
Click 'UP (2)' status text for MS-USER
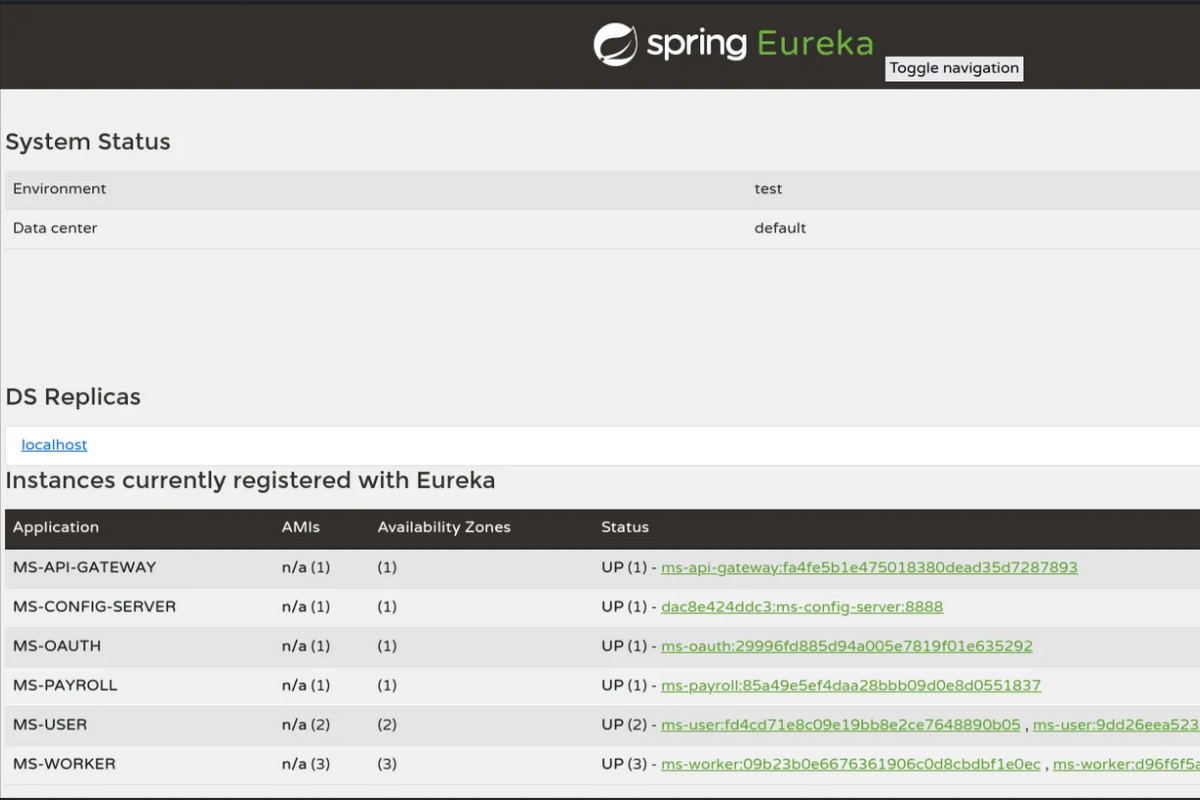[625, 725]
